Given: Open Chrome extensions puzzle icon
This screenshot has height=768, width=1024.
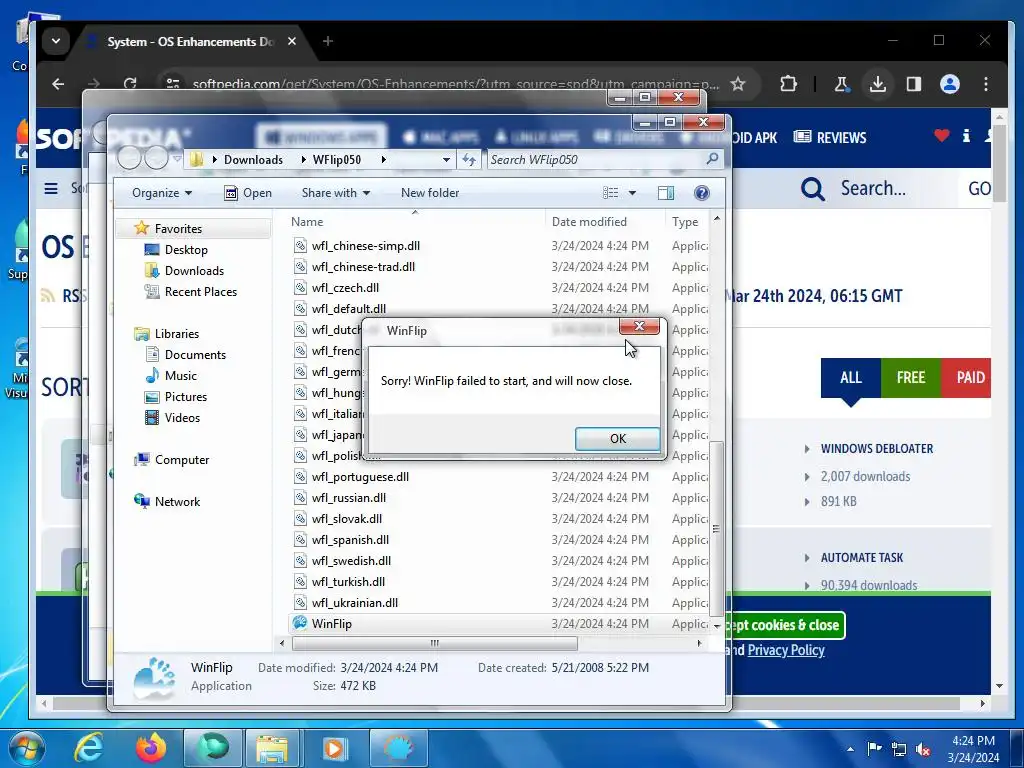Looking at the screenshot, I should click(x=788, y=84).
